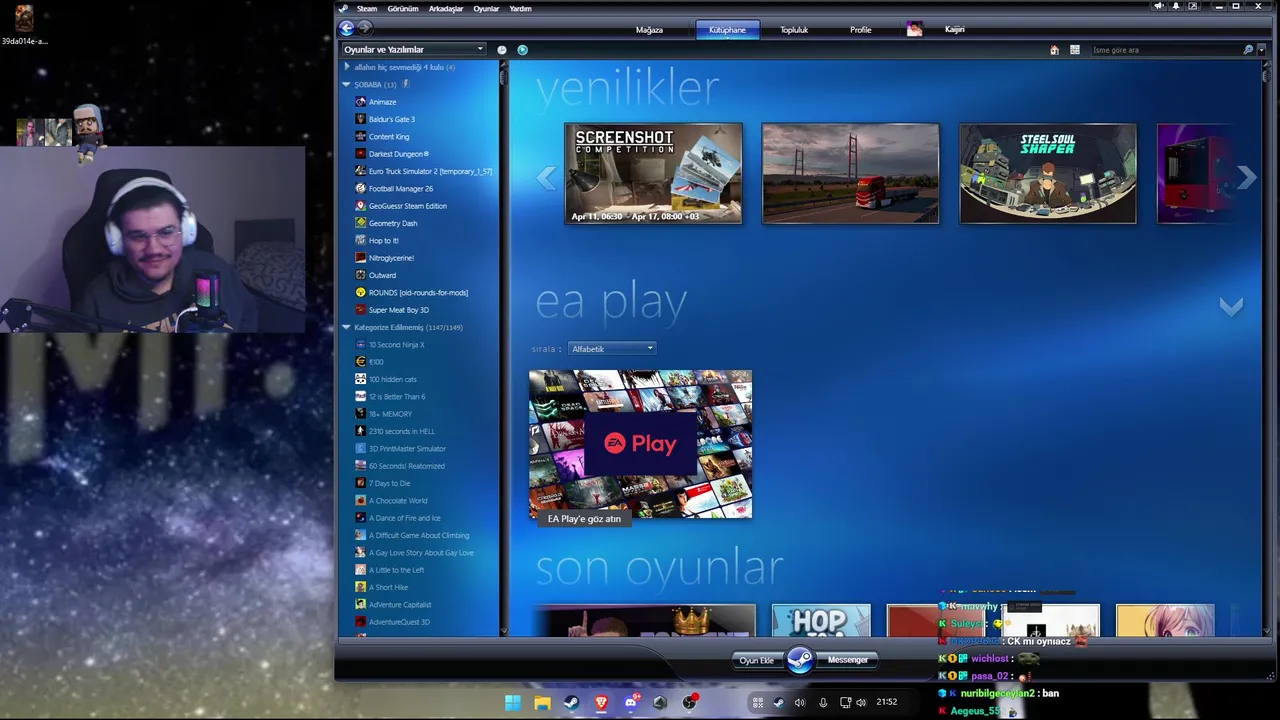The image size is (1280, 720).
Task: Click the recent-activity clock filter icon
Action: (502, 49)
